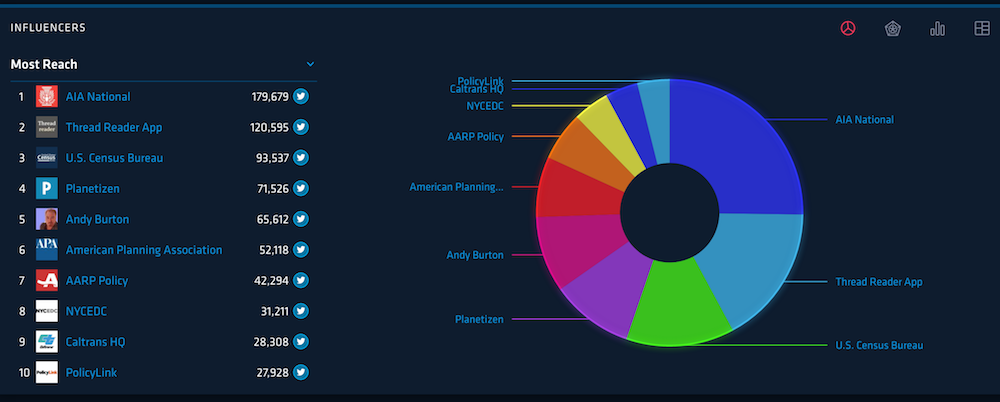This screenshot has height=402, width=1000.
Task: Open the NYCEDC link in list
Action: (86, 311)
